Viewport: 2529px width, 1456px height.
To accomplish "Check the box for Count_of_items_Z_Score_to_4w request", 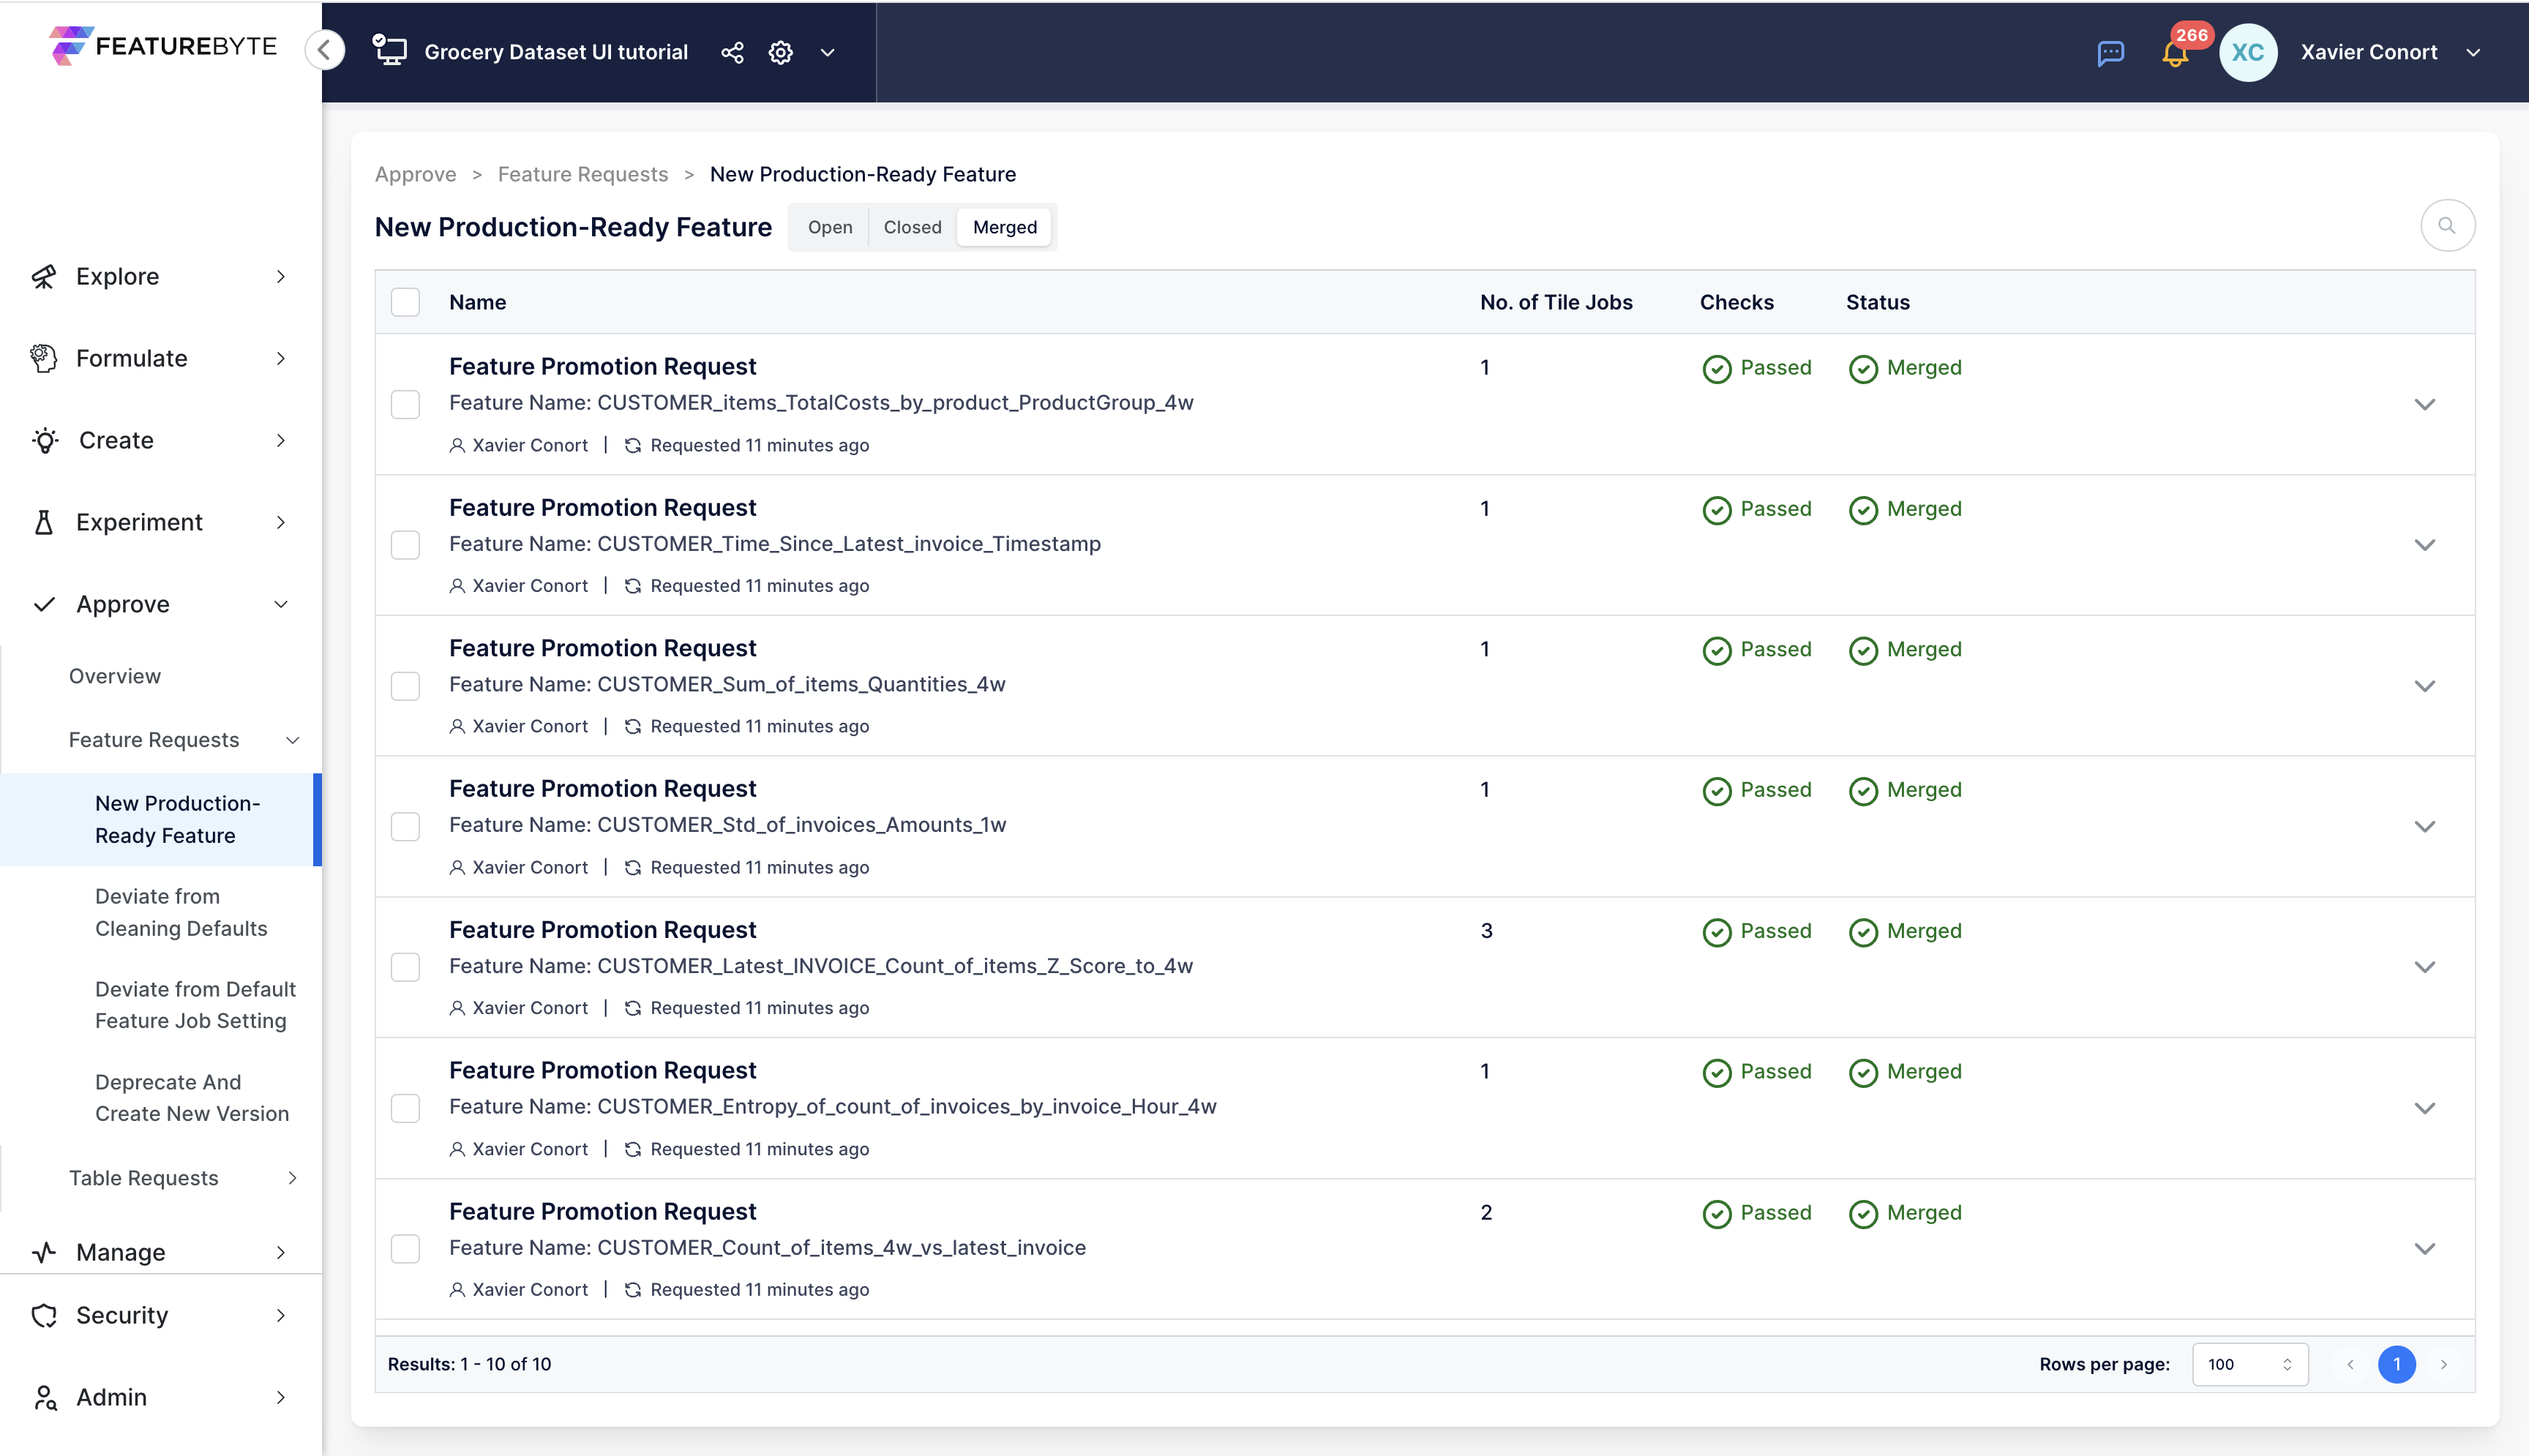I will tap(405, 967).
